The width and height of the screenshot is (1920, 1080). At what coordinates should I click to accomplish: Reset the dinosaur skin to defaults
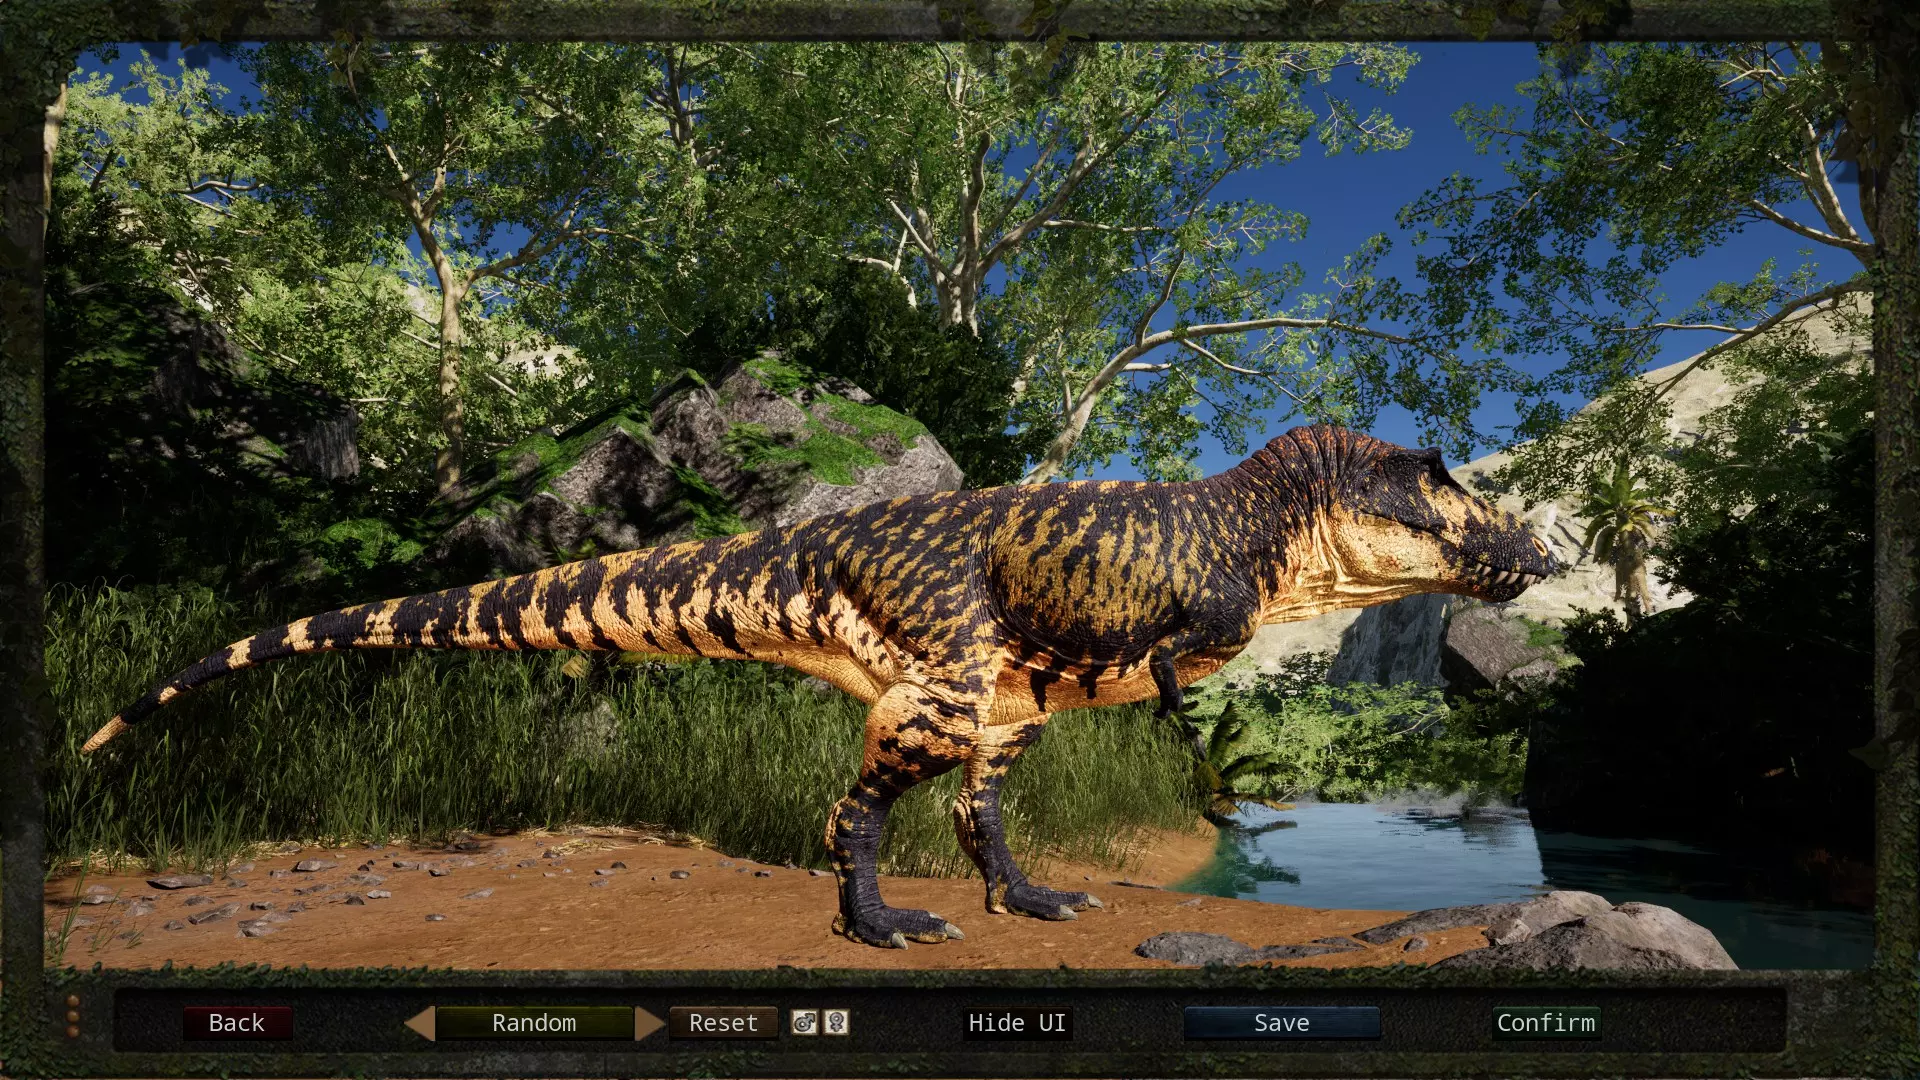[723, 1023]
